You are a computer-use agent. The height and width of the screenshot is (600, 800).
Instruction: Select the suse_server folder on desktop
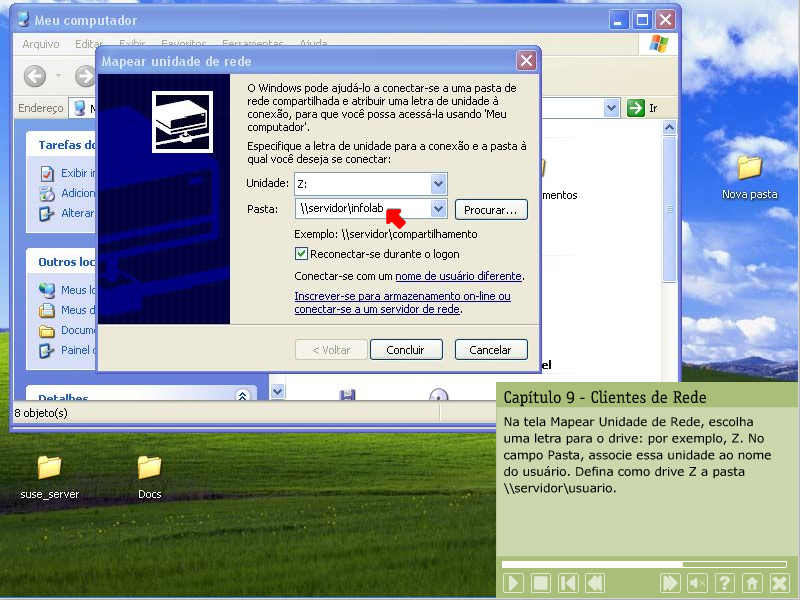click(49, 467)
